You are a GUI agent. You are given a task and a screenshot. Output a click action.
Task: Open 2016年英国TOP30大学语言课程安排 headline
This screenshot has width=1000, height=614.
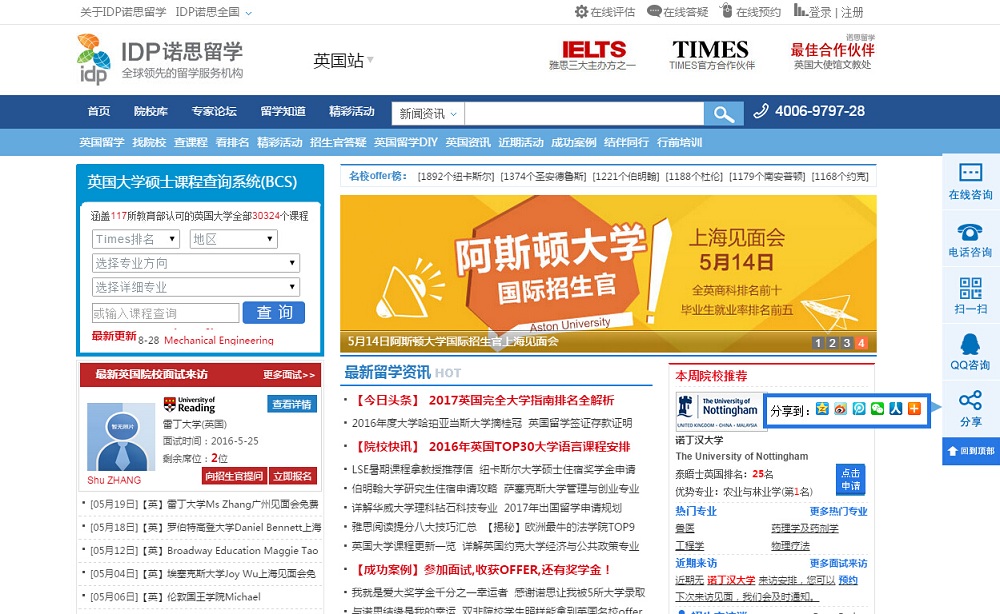tap(529, 446)
